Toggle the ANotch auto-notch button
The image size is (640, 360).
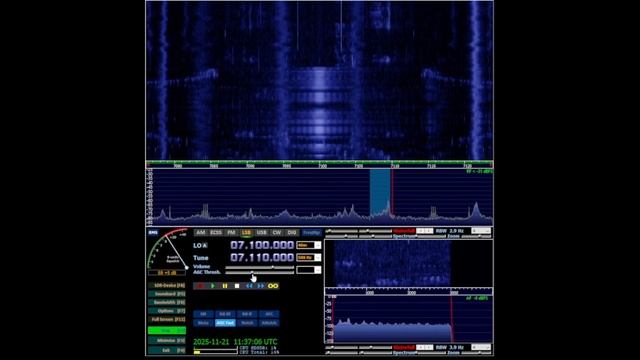[269, 323]
